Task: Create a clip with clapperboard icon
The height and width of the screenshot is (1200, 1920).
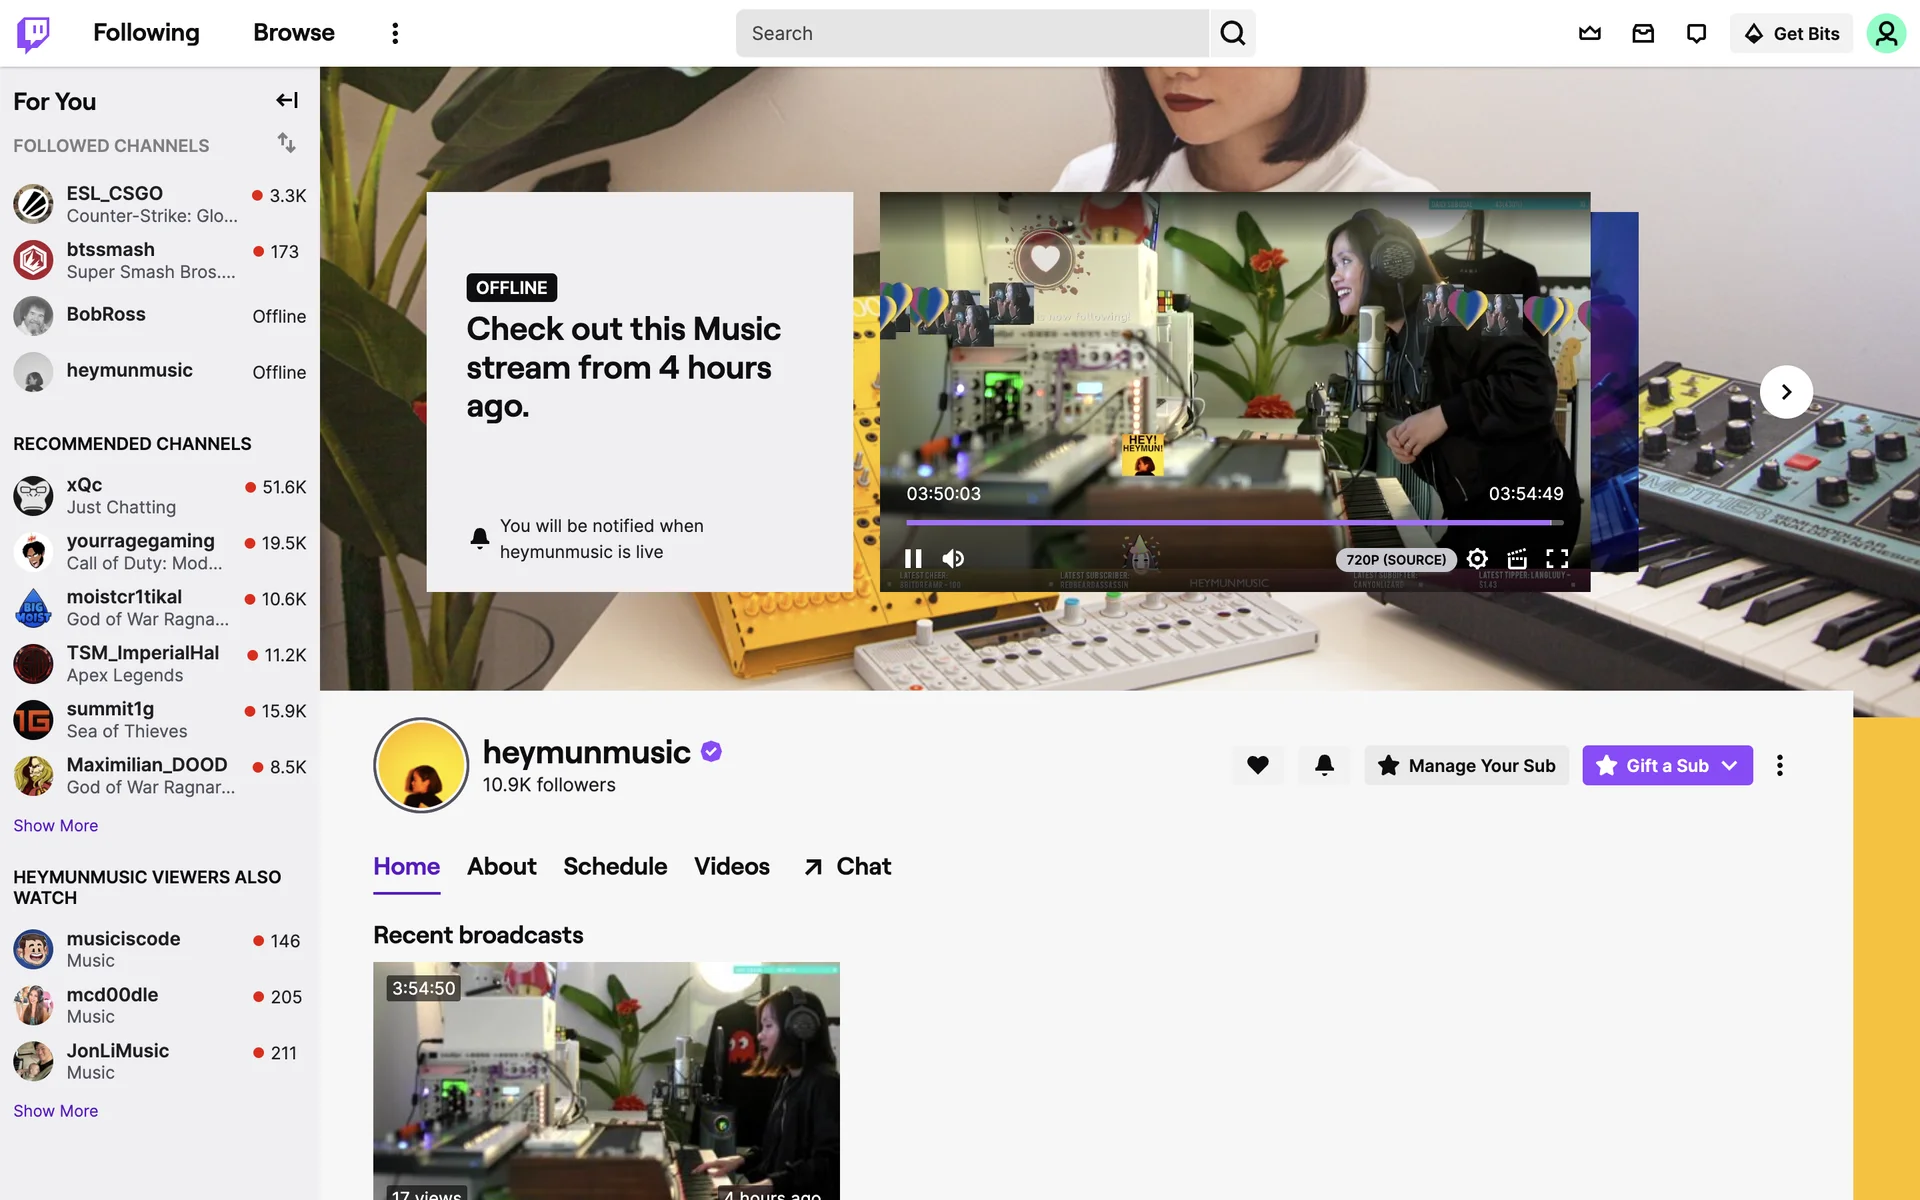Action: click(x=1517, y=559)
